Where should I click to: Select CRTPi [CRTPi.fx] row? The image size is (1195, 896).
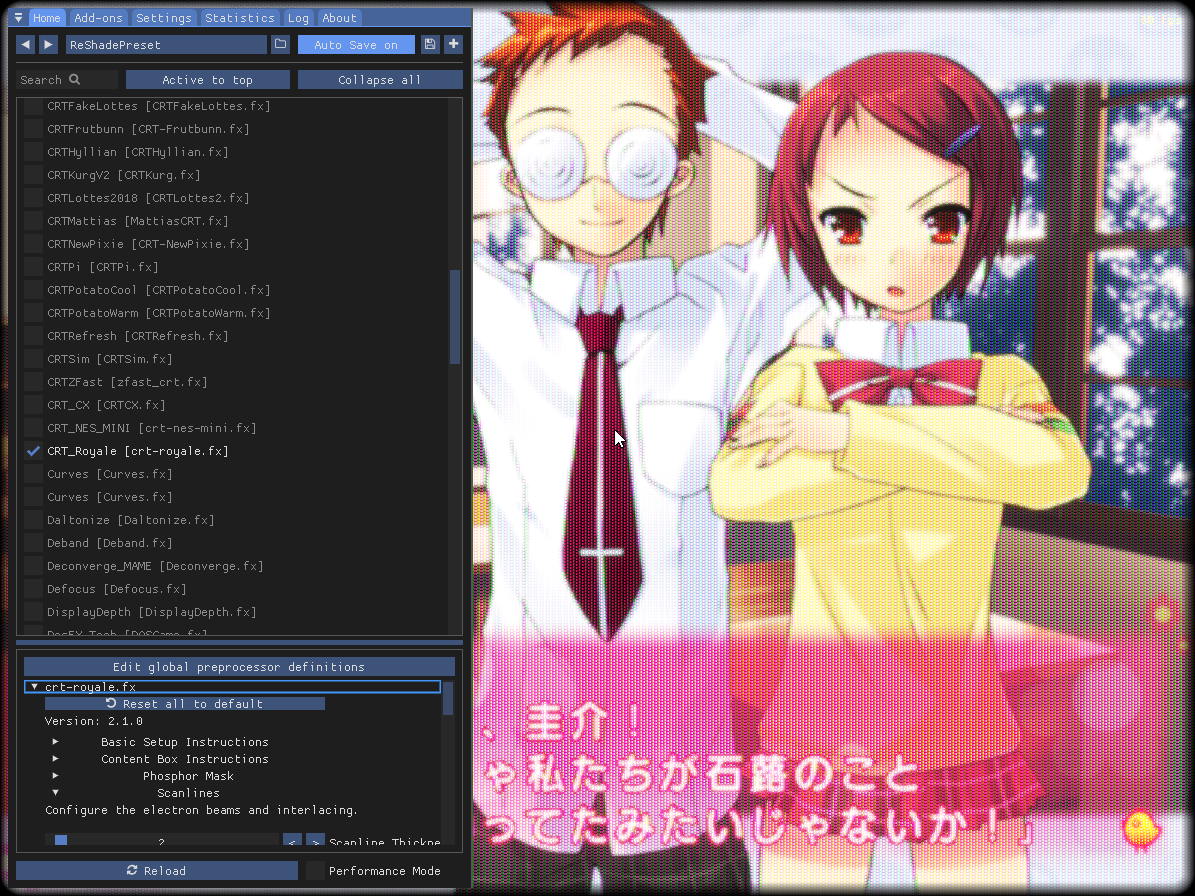coord(102,267)
